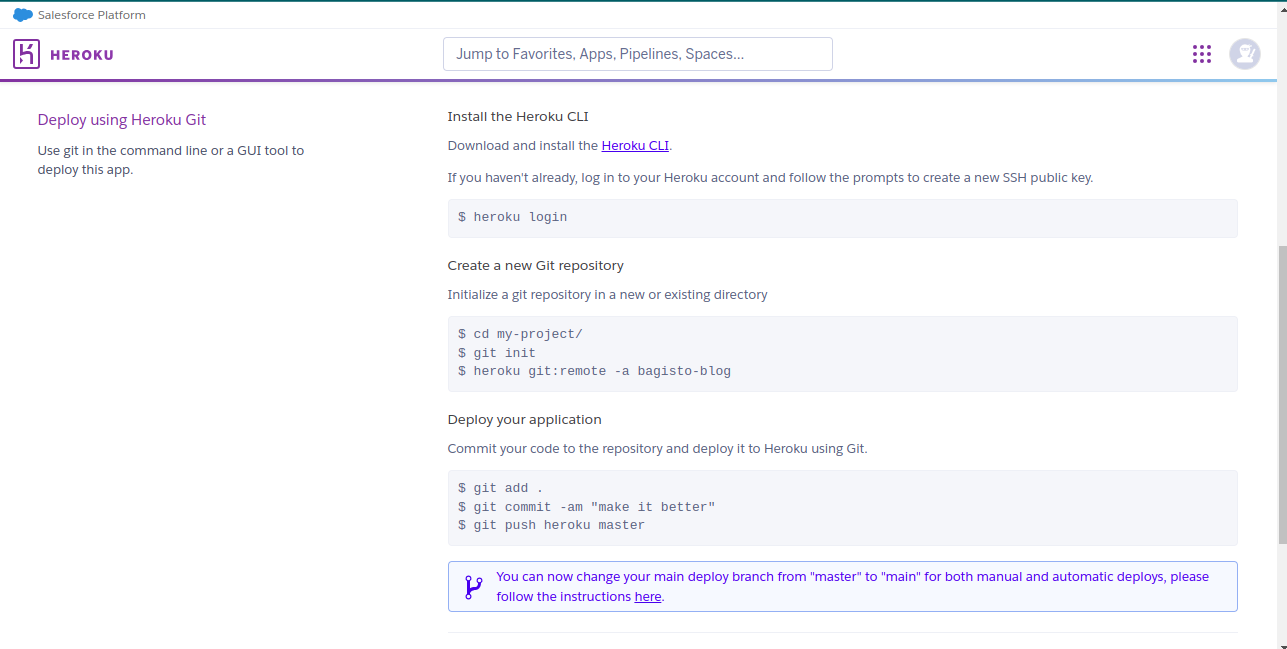Click the 'heroku git:remote -a bagisto-blog' line
The height and width of the screenshot is (649, 1287).
click(x=602, y=371)
